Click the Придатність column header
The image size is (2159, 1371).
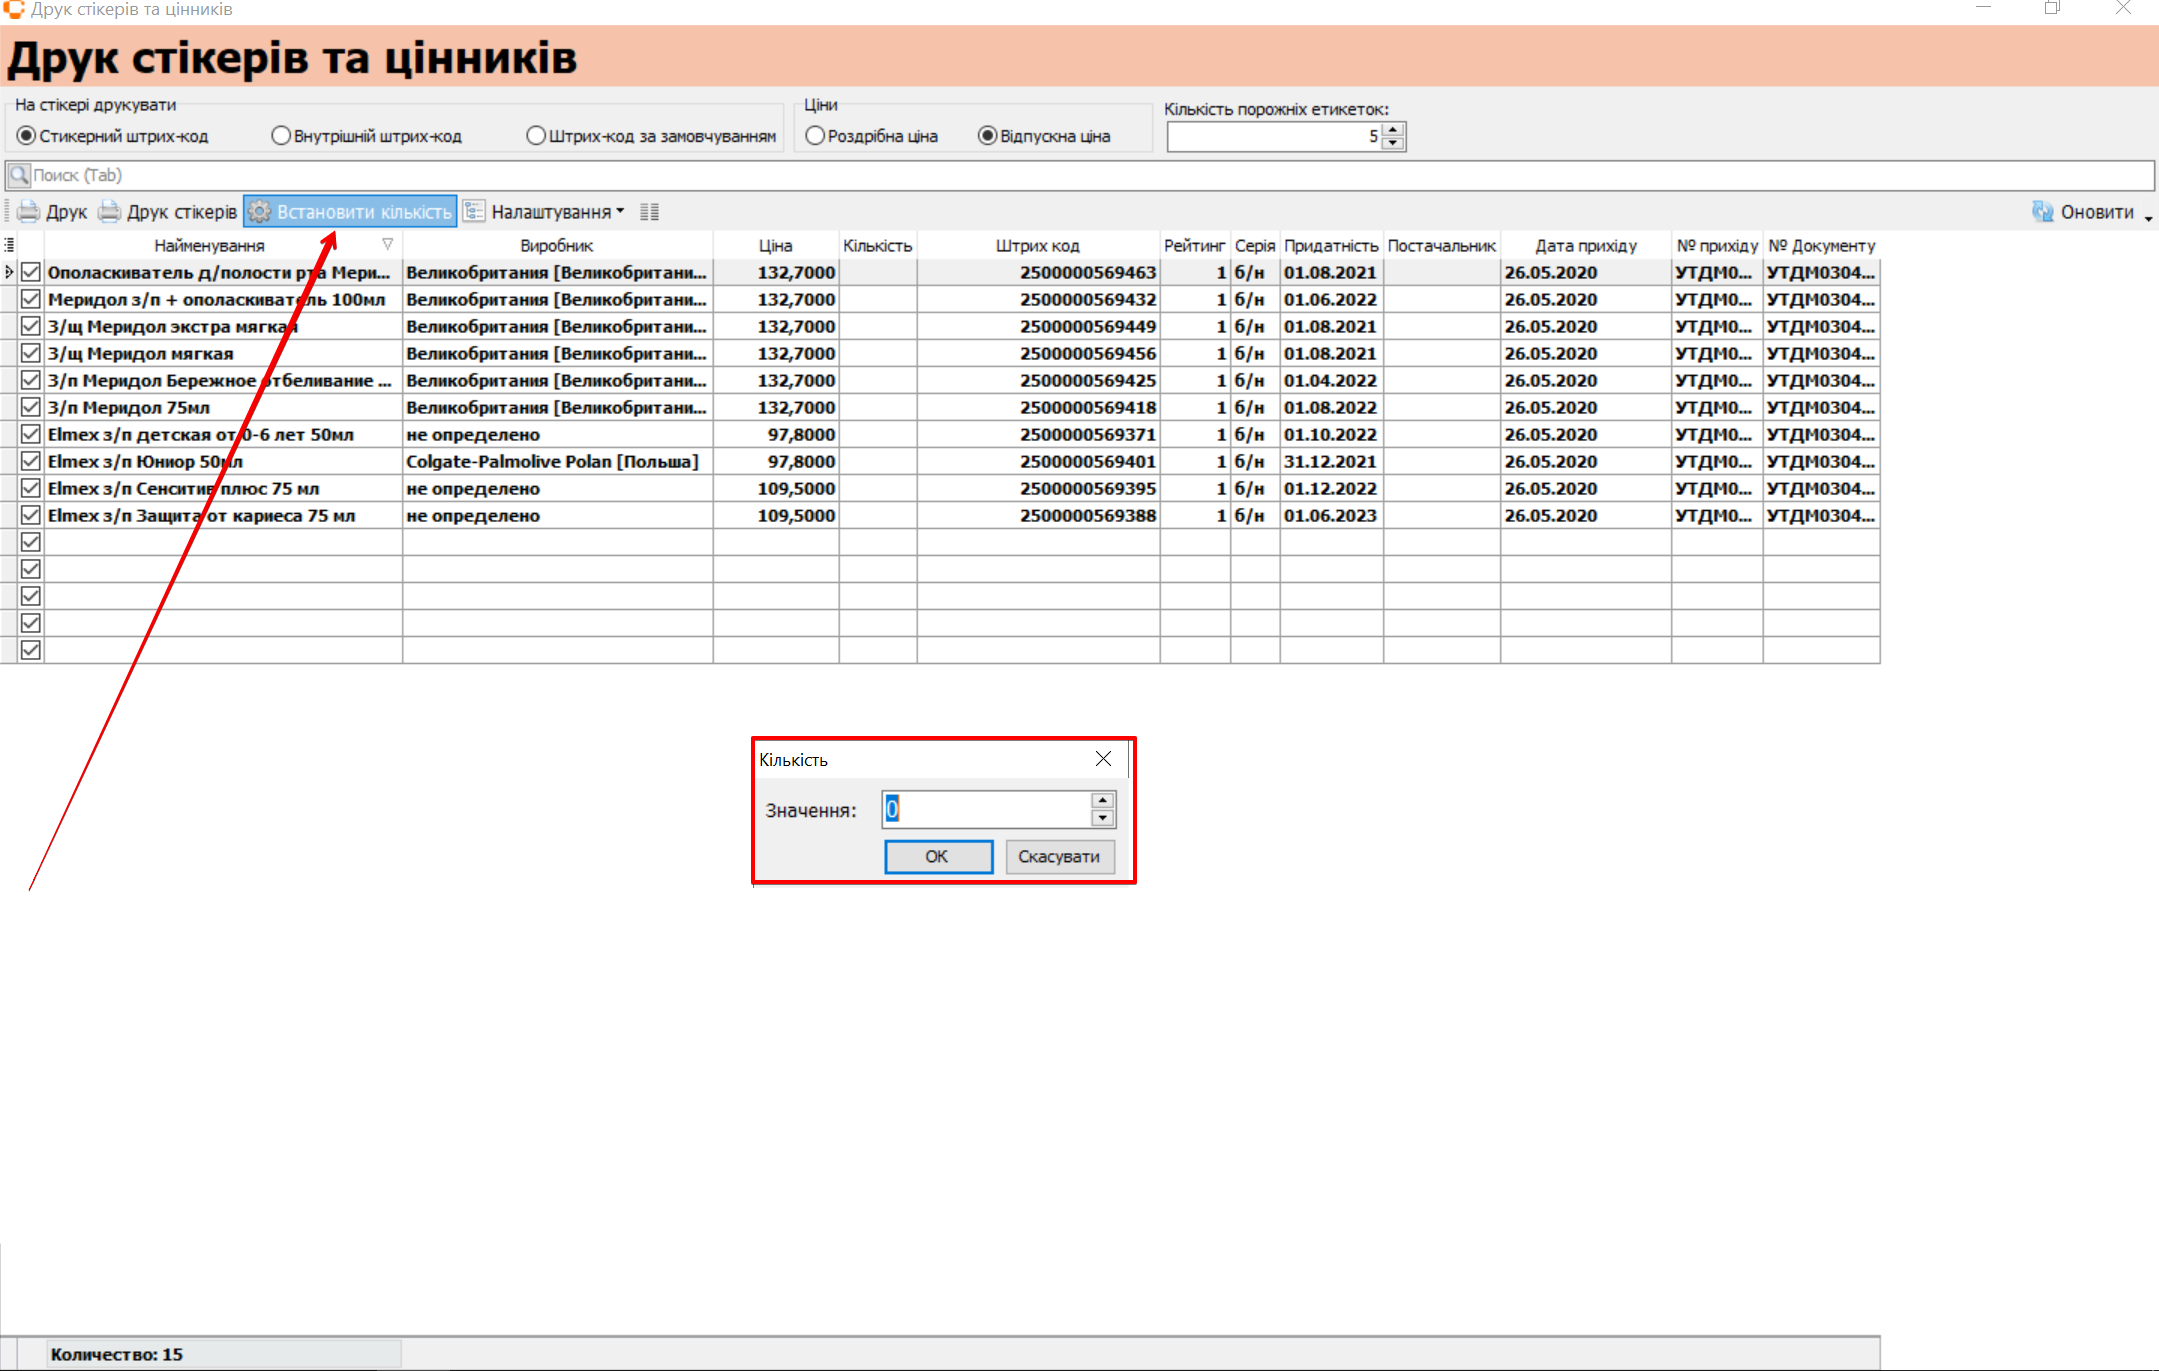[x=1330, y=246]
